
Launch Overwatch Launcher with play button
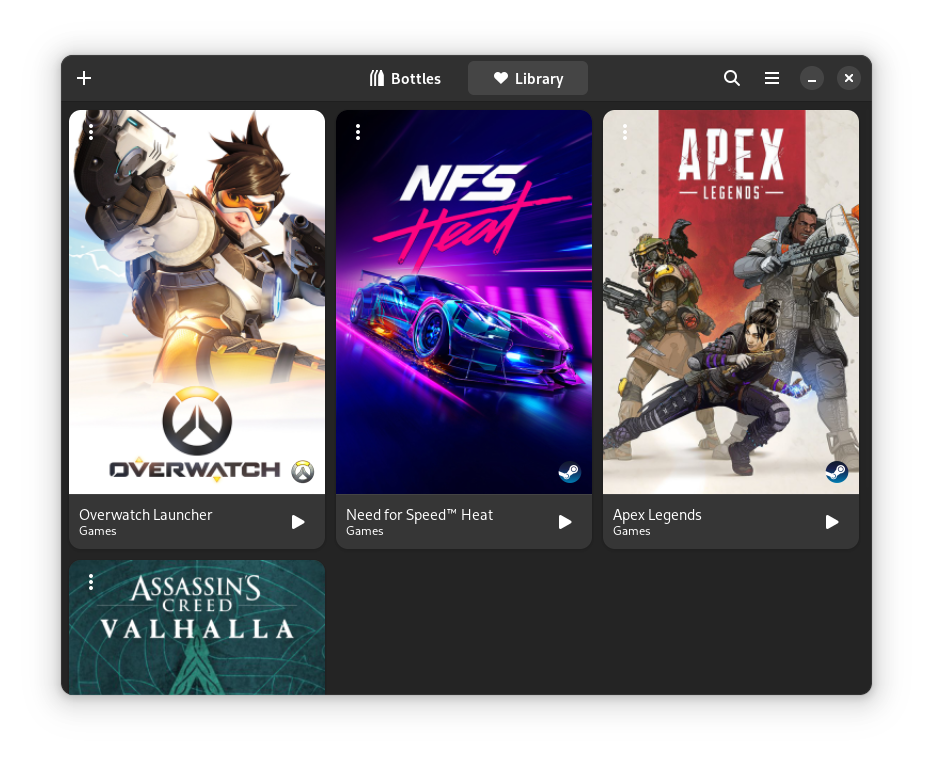(x=298, y=522)
